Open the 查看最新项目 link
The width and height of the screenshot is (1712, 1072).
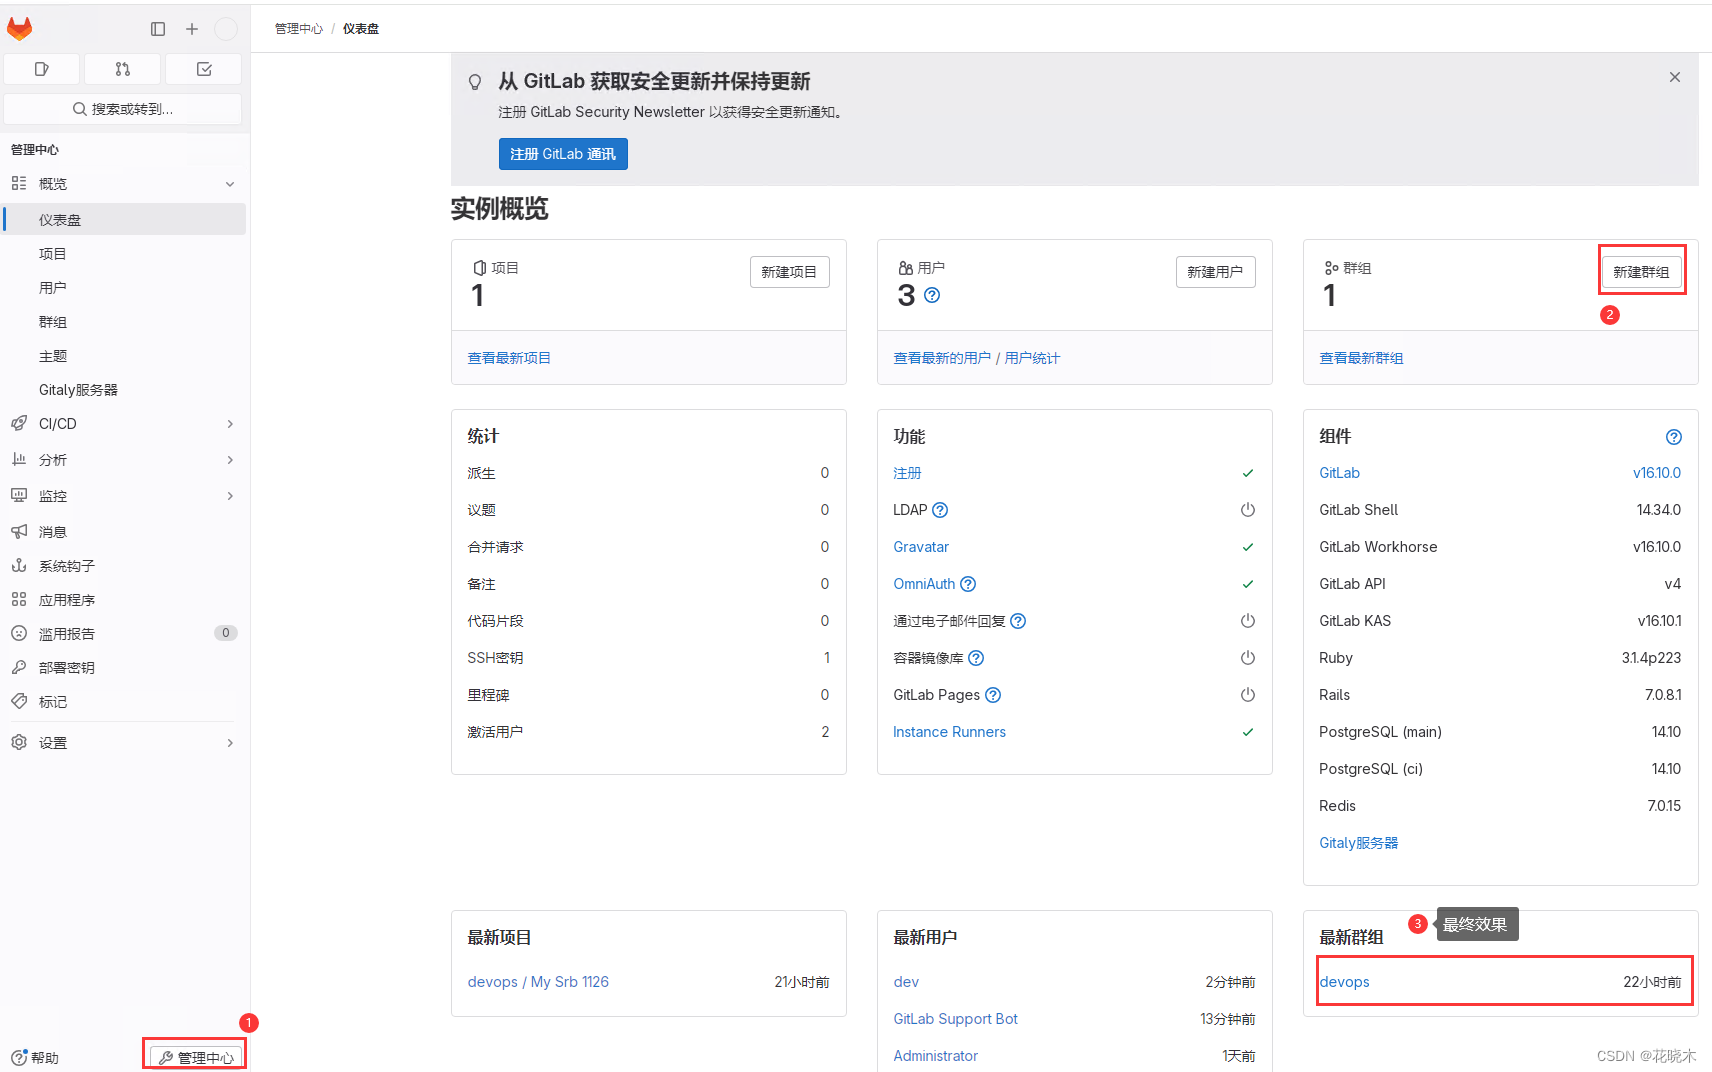[509, 358]
